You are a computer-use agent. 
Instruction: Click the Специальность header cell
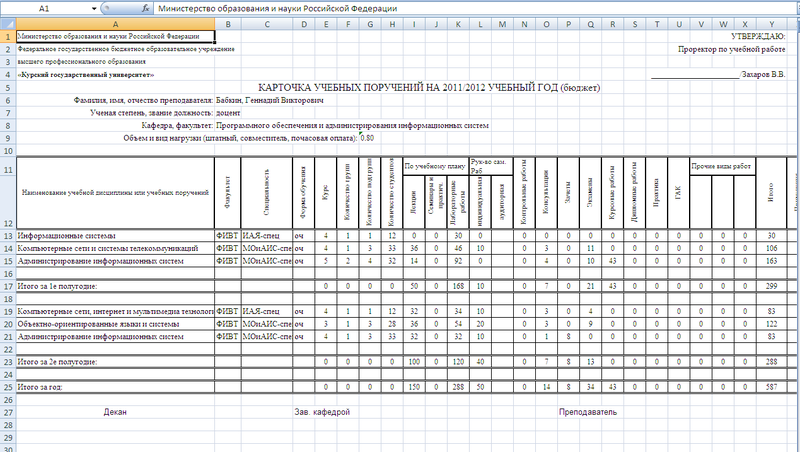pyautogui.click(x=267, y=193)
